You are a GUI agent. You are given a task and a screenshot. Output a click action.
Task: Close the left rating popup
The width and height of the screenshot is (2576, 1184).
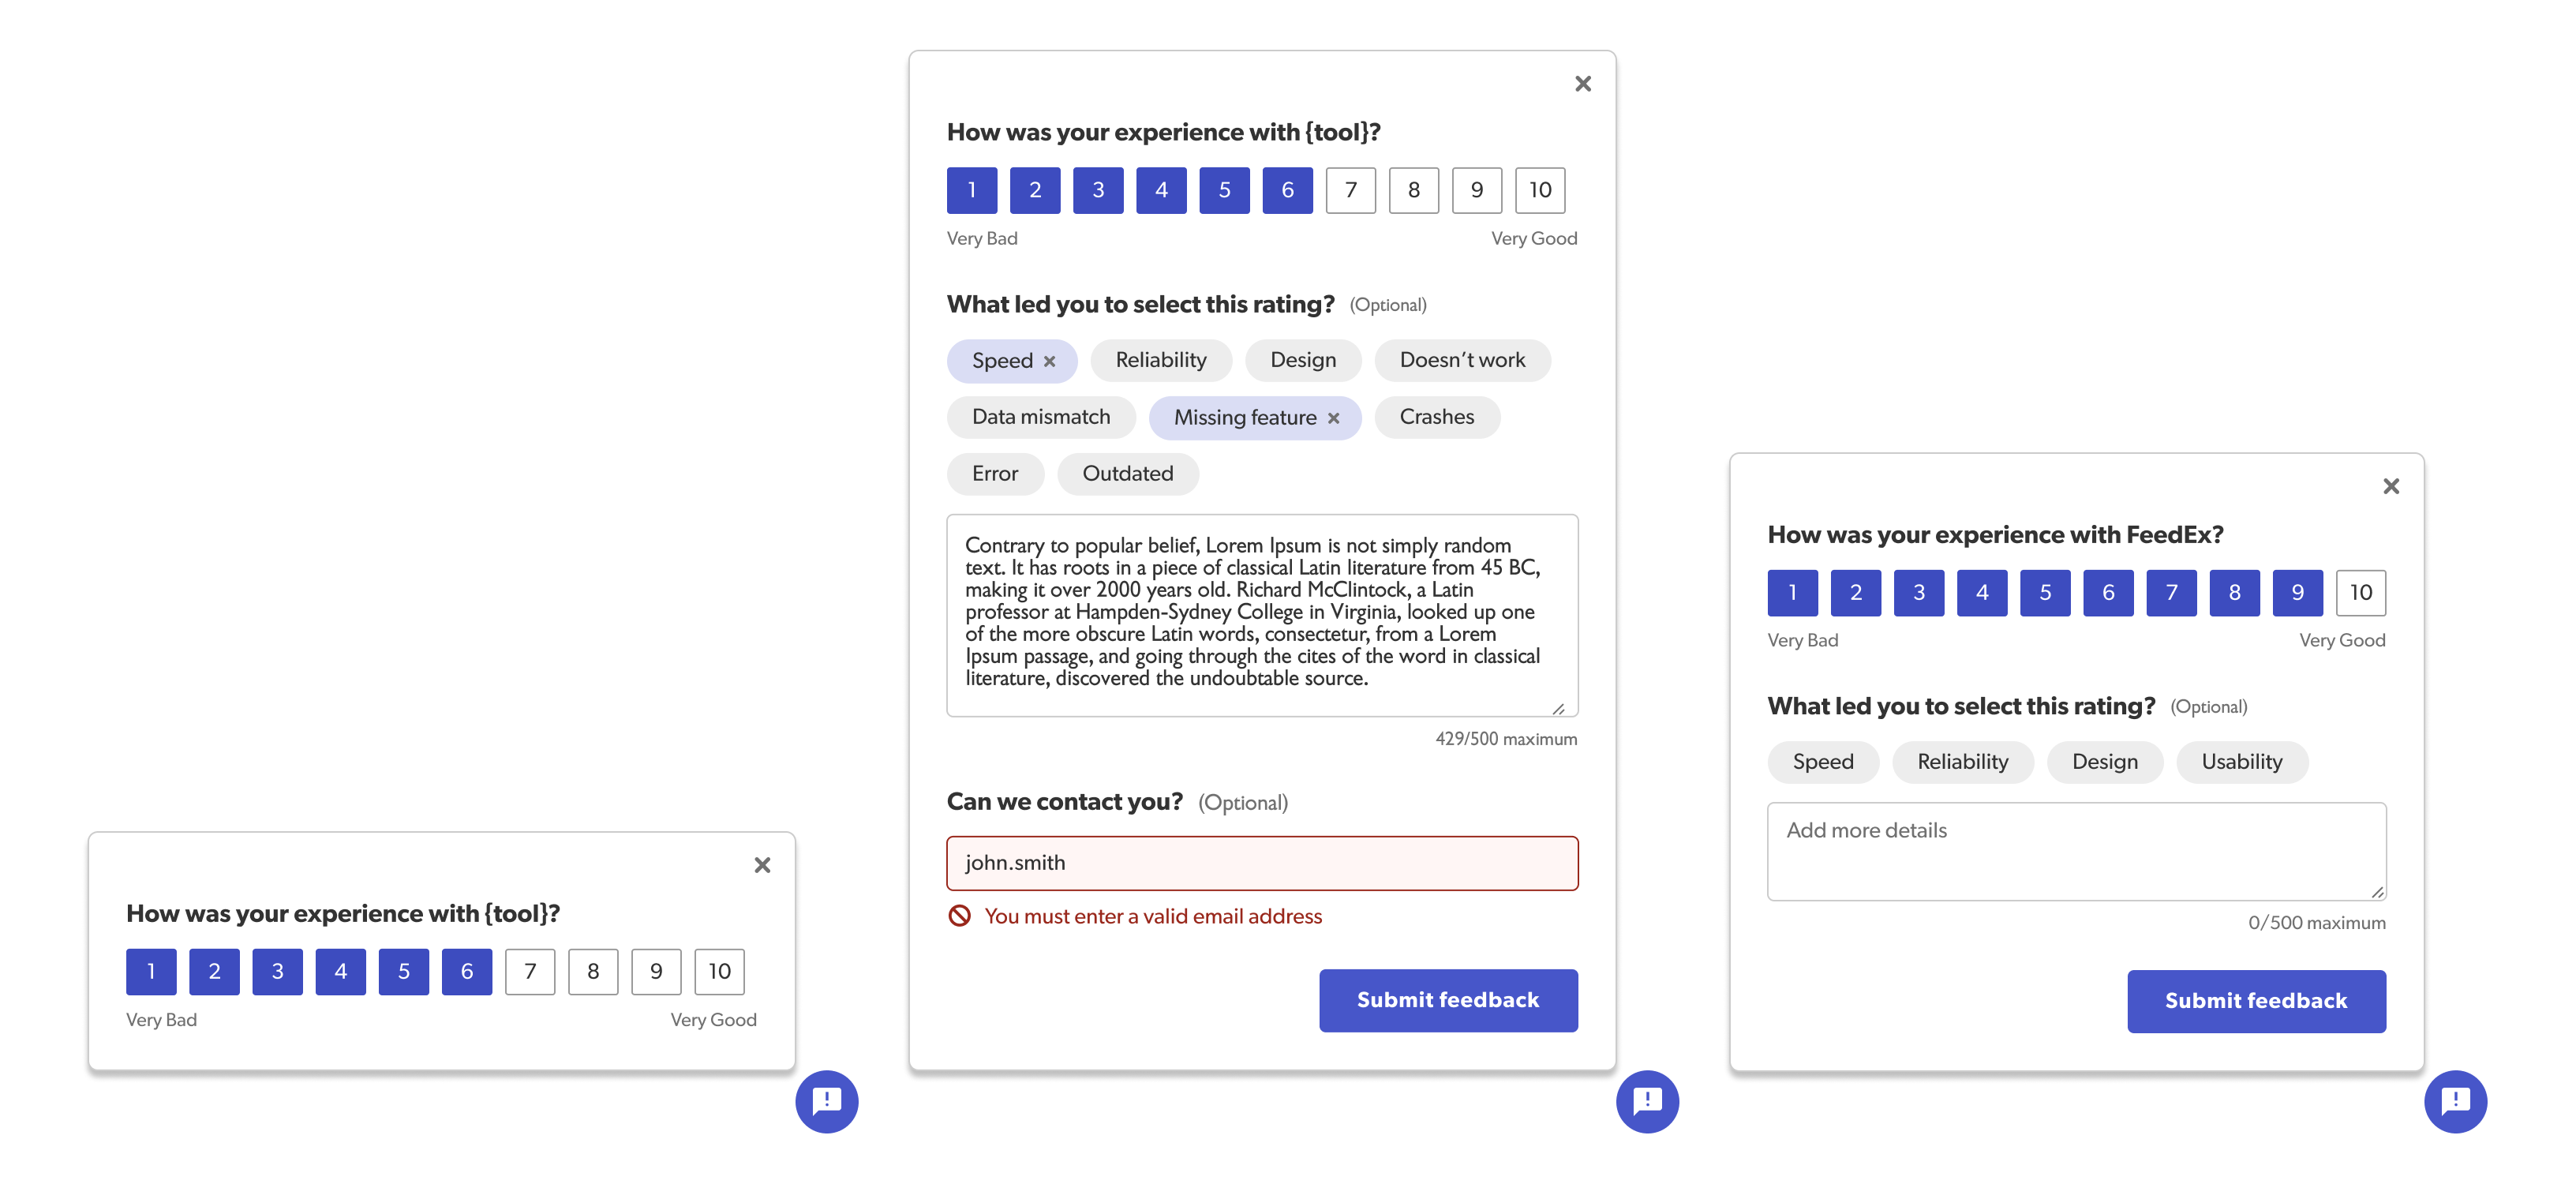point(763,865)
